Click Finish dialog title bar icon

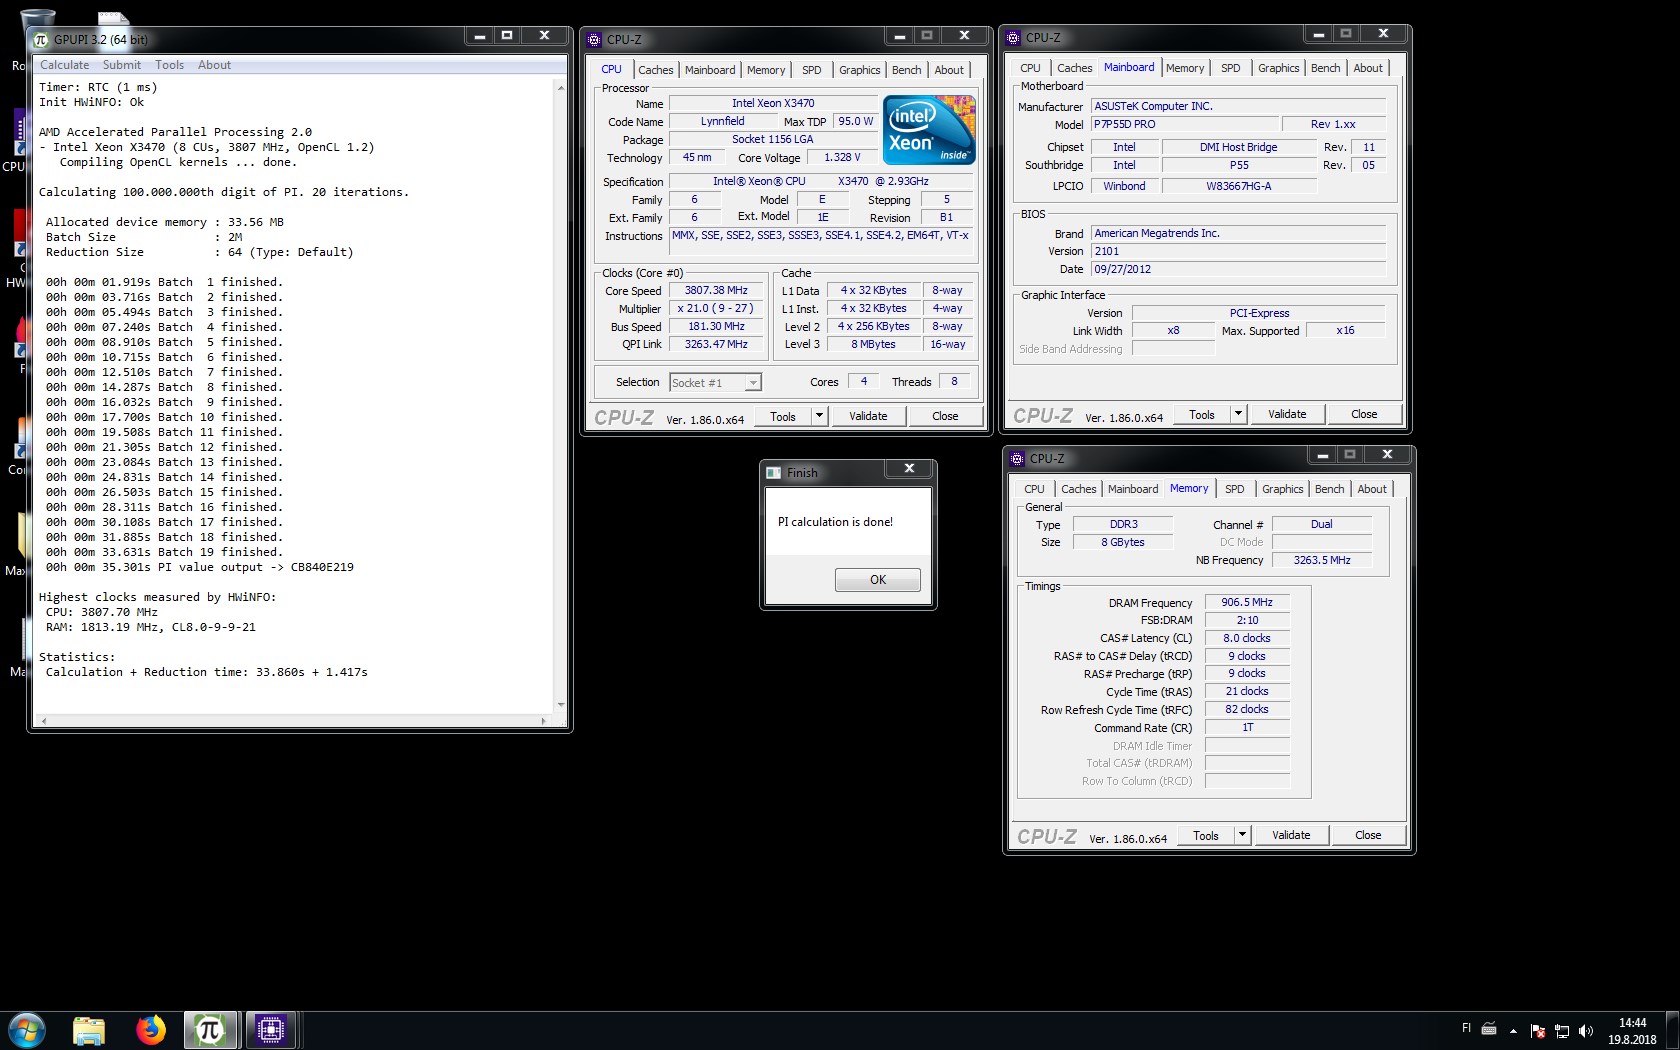click(774, 472)
